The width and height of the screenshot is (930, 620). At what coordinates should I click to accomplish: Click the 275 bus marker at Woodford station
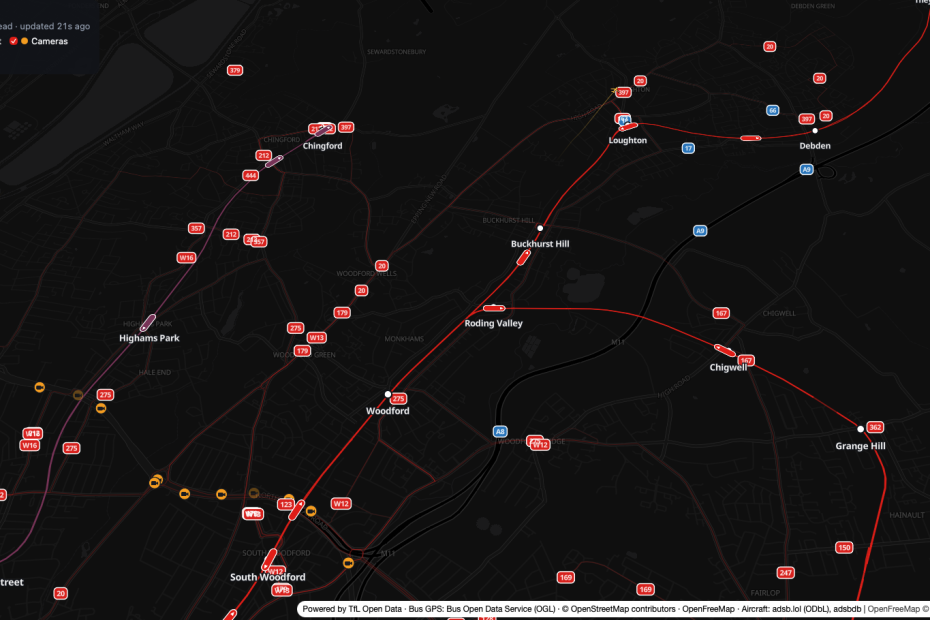pyautogui.click(x=399, y=399)
